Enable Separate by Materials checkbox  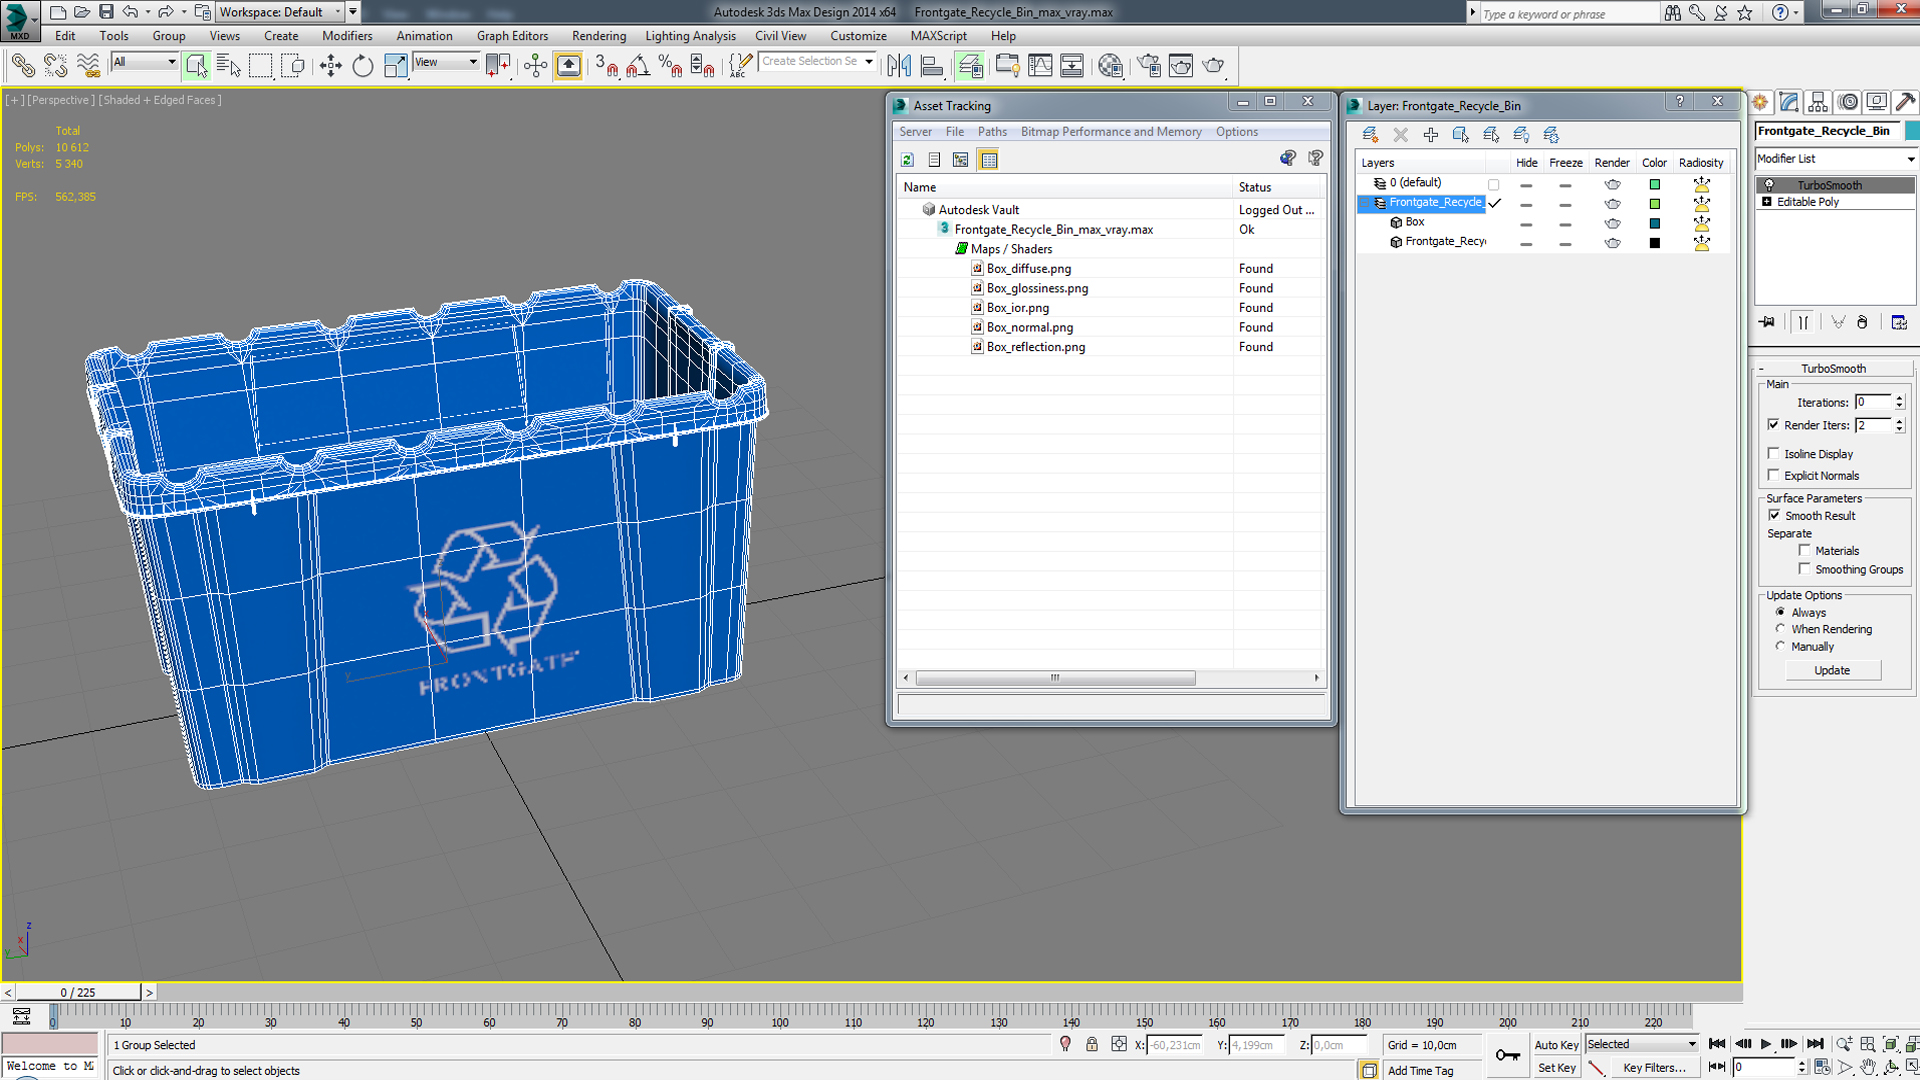[1805, 550]
